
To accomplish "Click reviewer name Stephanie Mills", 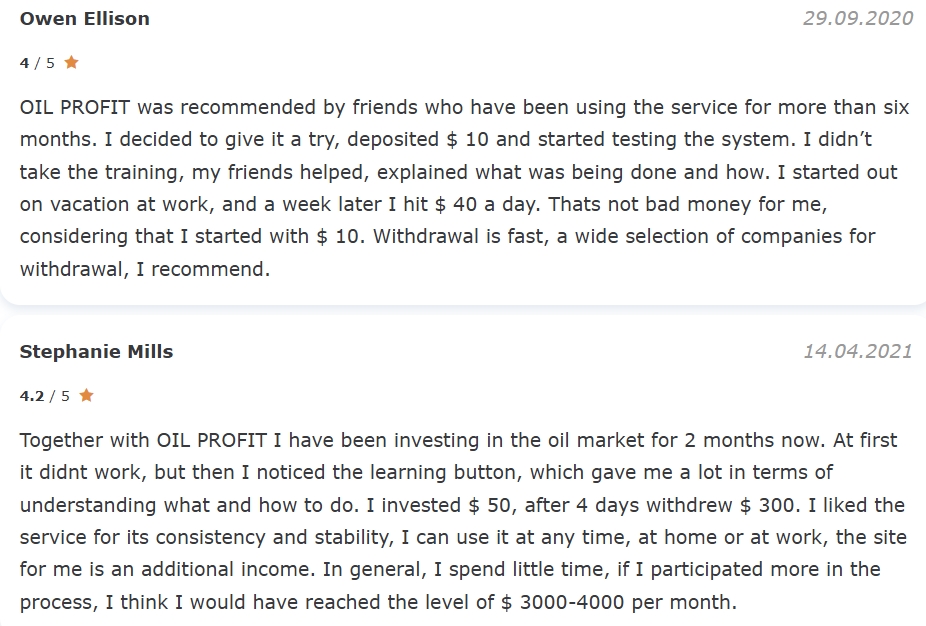I will pos(96,351).
